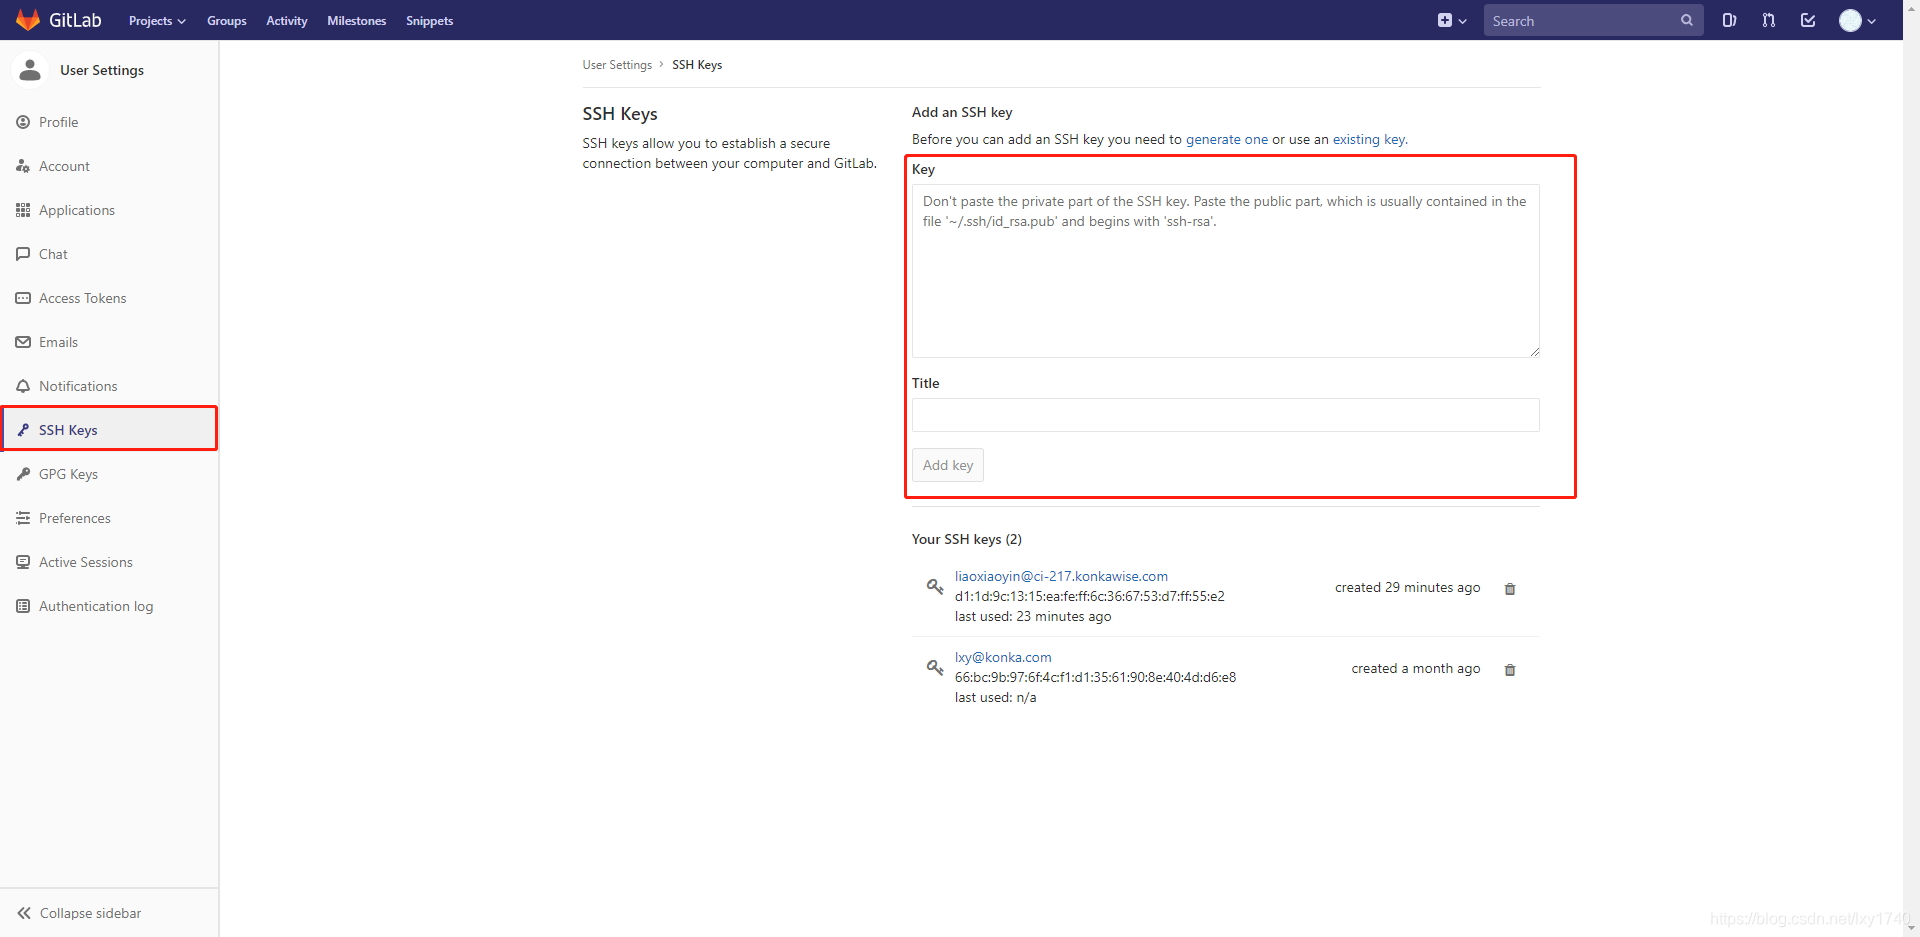Open the merge requests icon in navbar
Screen dimensions: 1920x937
(1769, 20)
